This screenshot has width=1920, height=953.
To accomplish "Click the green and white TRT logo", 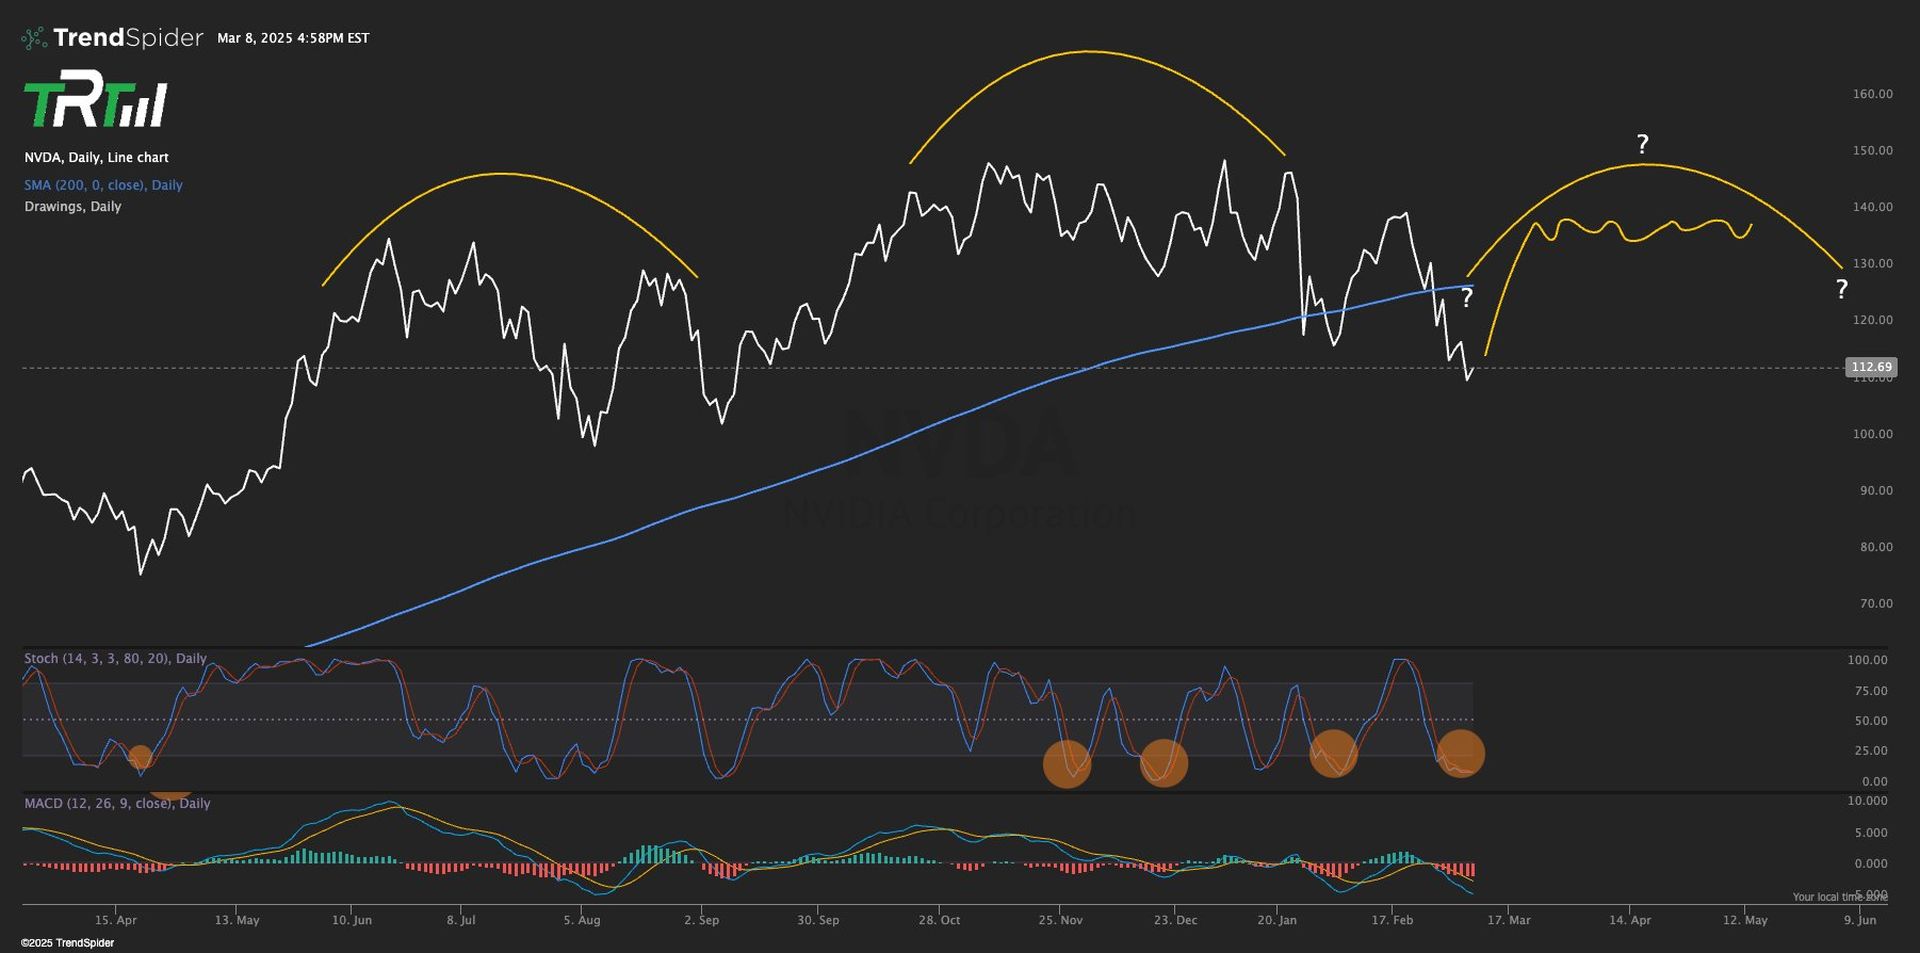I will 95,99.
